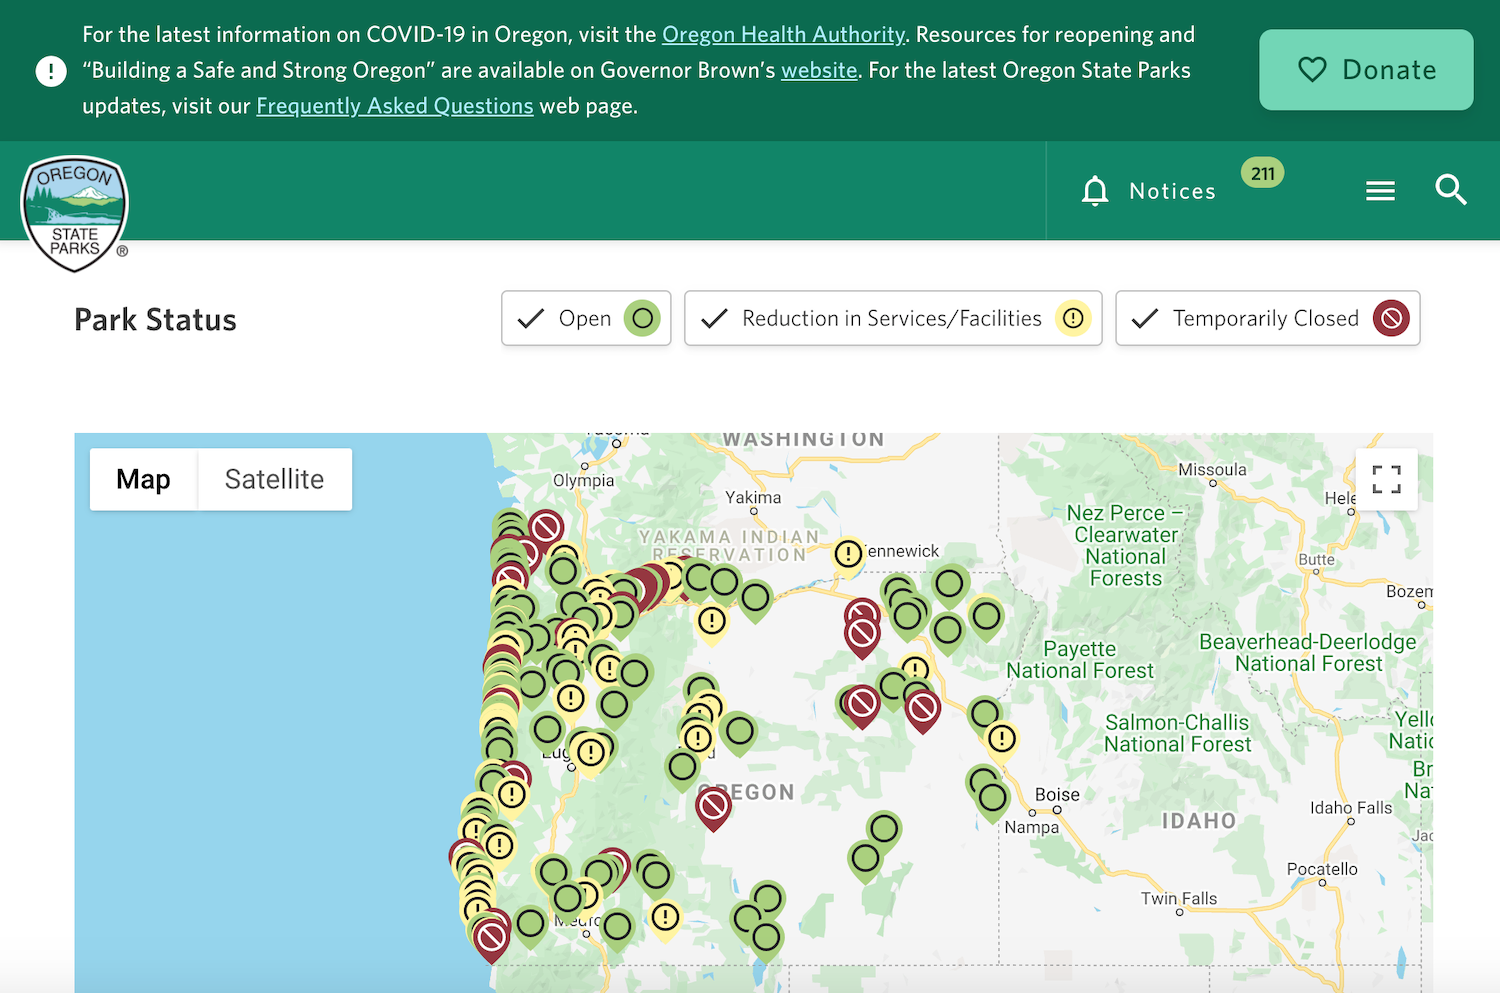Click the closed park marker near Olympia
Screen dimensions: 1500x993
[546, 527]
